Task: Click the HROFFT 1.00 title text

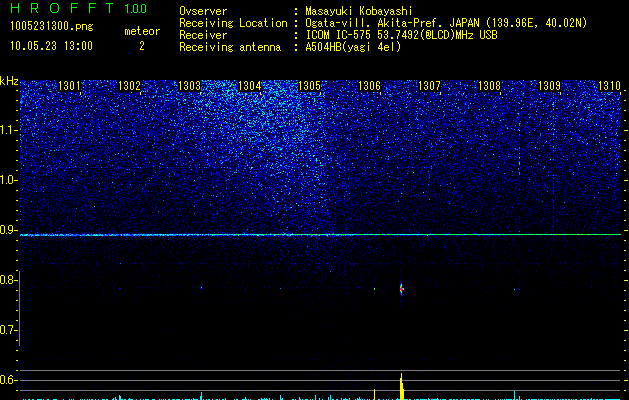Action: pos(78,8)
